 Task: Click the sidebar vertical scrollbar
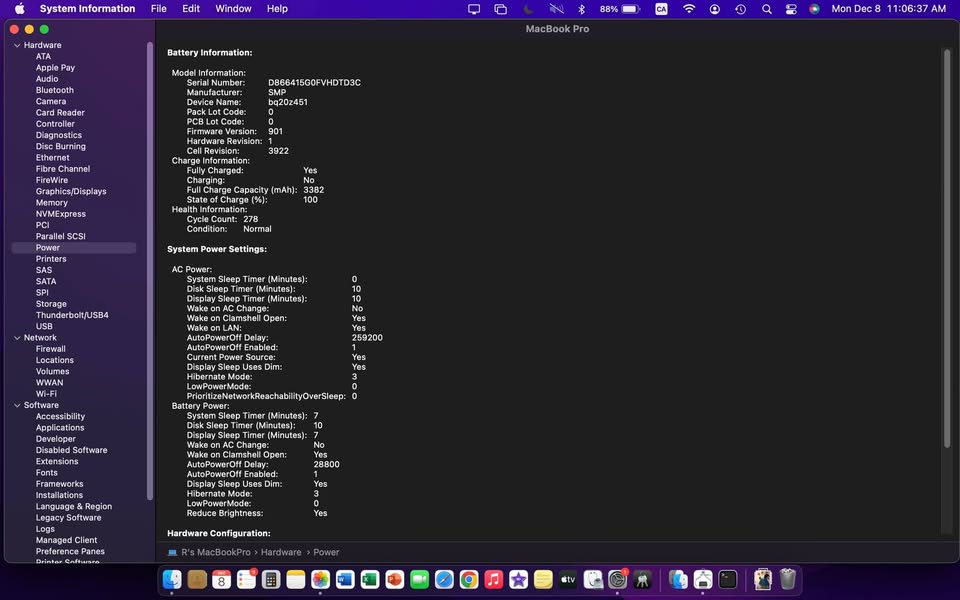click(x=150, y=270)
